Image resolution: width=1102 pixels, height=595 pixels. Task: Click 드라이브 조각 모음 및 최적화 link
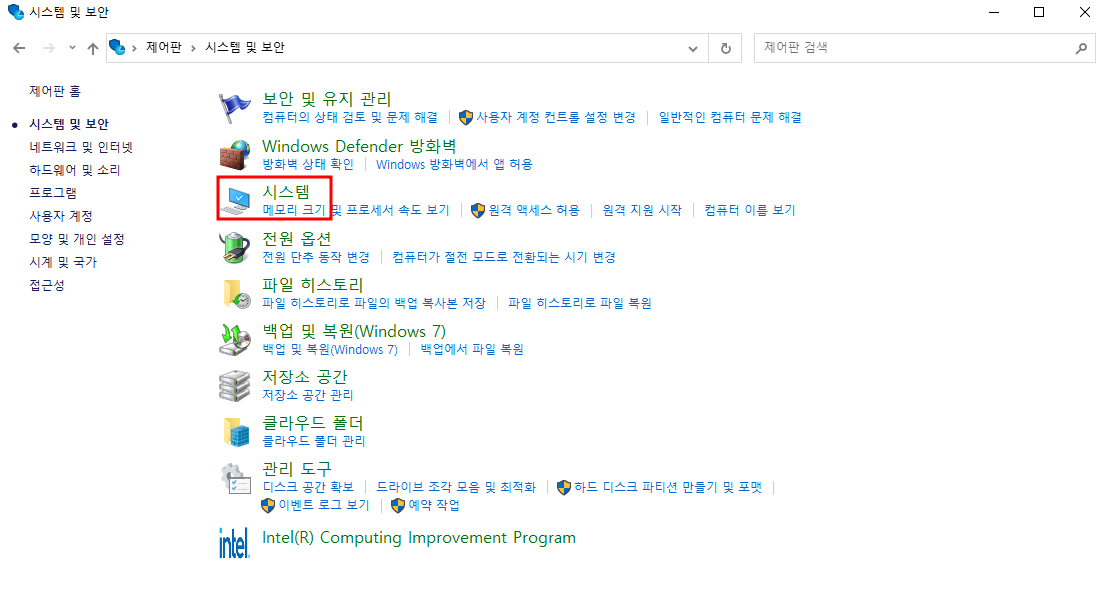456,487
